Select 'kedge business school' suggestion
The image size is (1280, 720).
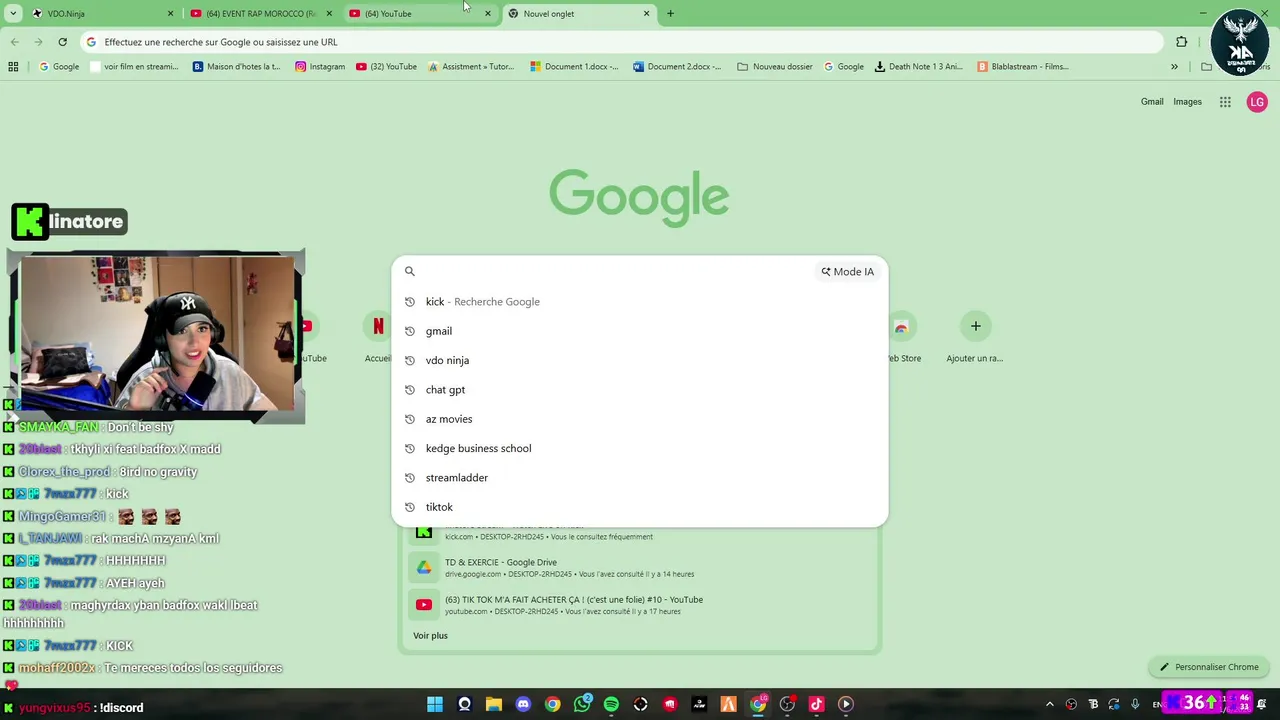(640, 448)
